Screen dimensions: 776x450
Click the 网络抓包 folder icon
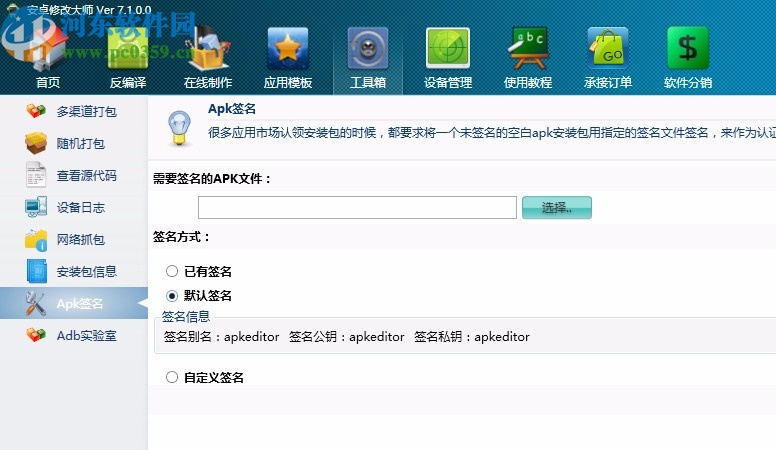point(36,240)
